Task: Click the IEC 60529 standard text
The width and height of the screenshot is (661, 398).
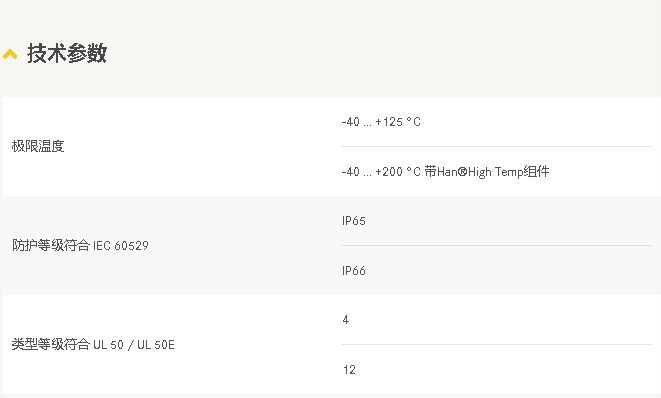Action: click(121, 246)
